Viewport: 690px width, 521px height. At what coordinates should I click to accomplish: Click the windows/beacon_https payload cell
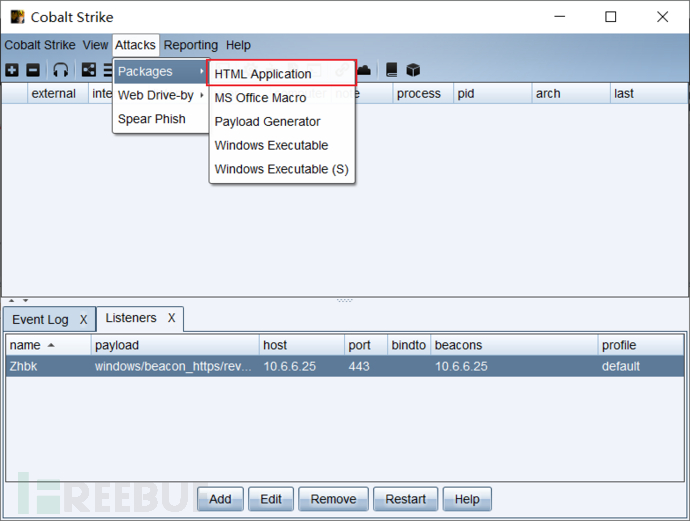(x=173, y=366)
